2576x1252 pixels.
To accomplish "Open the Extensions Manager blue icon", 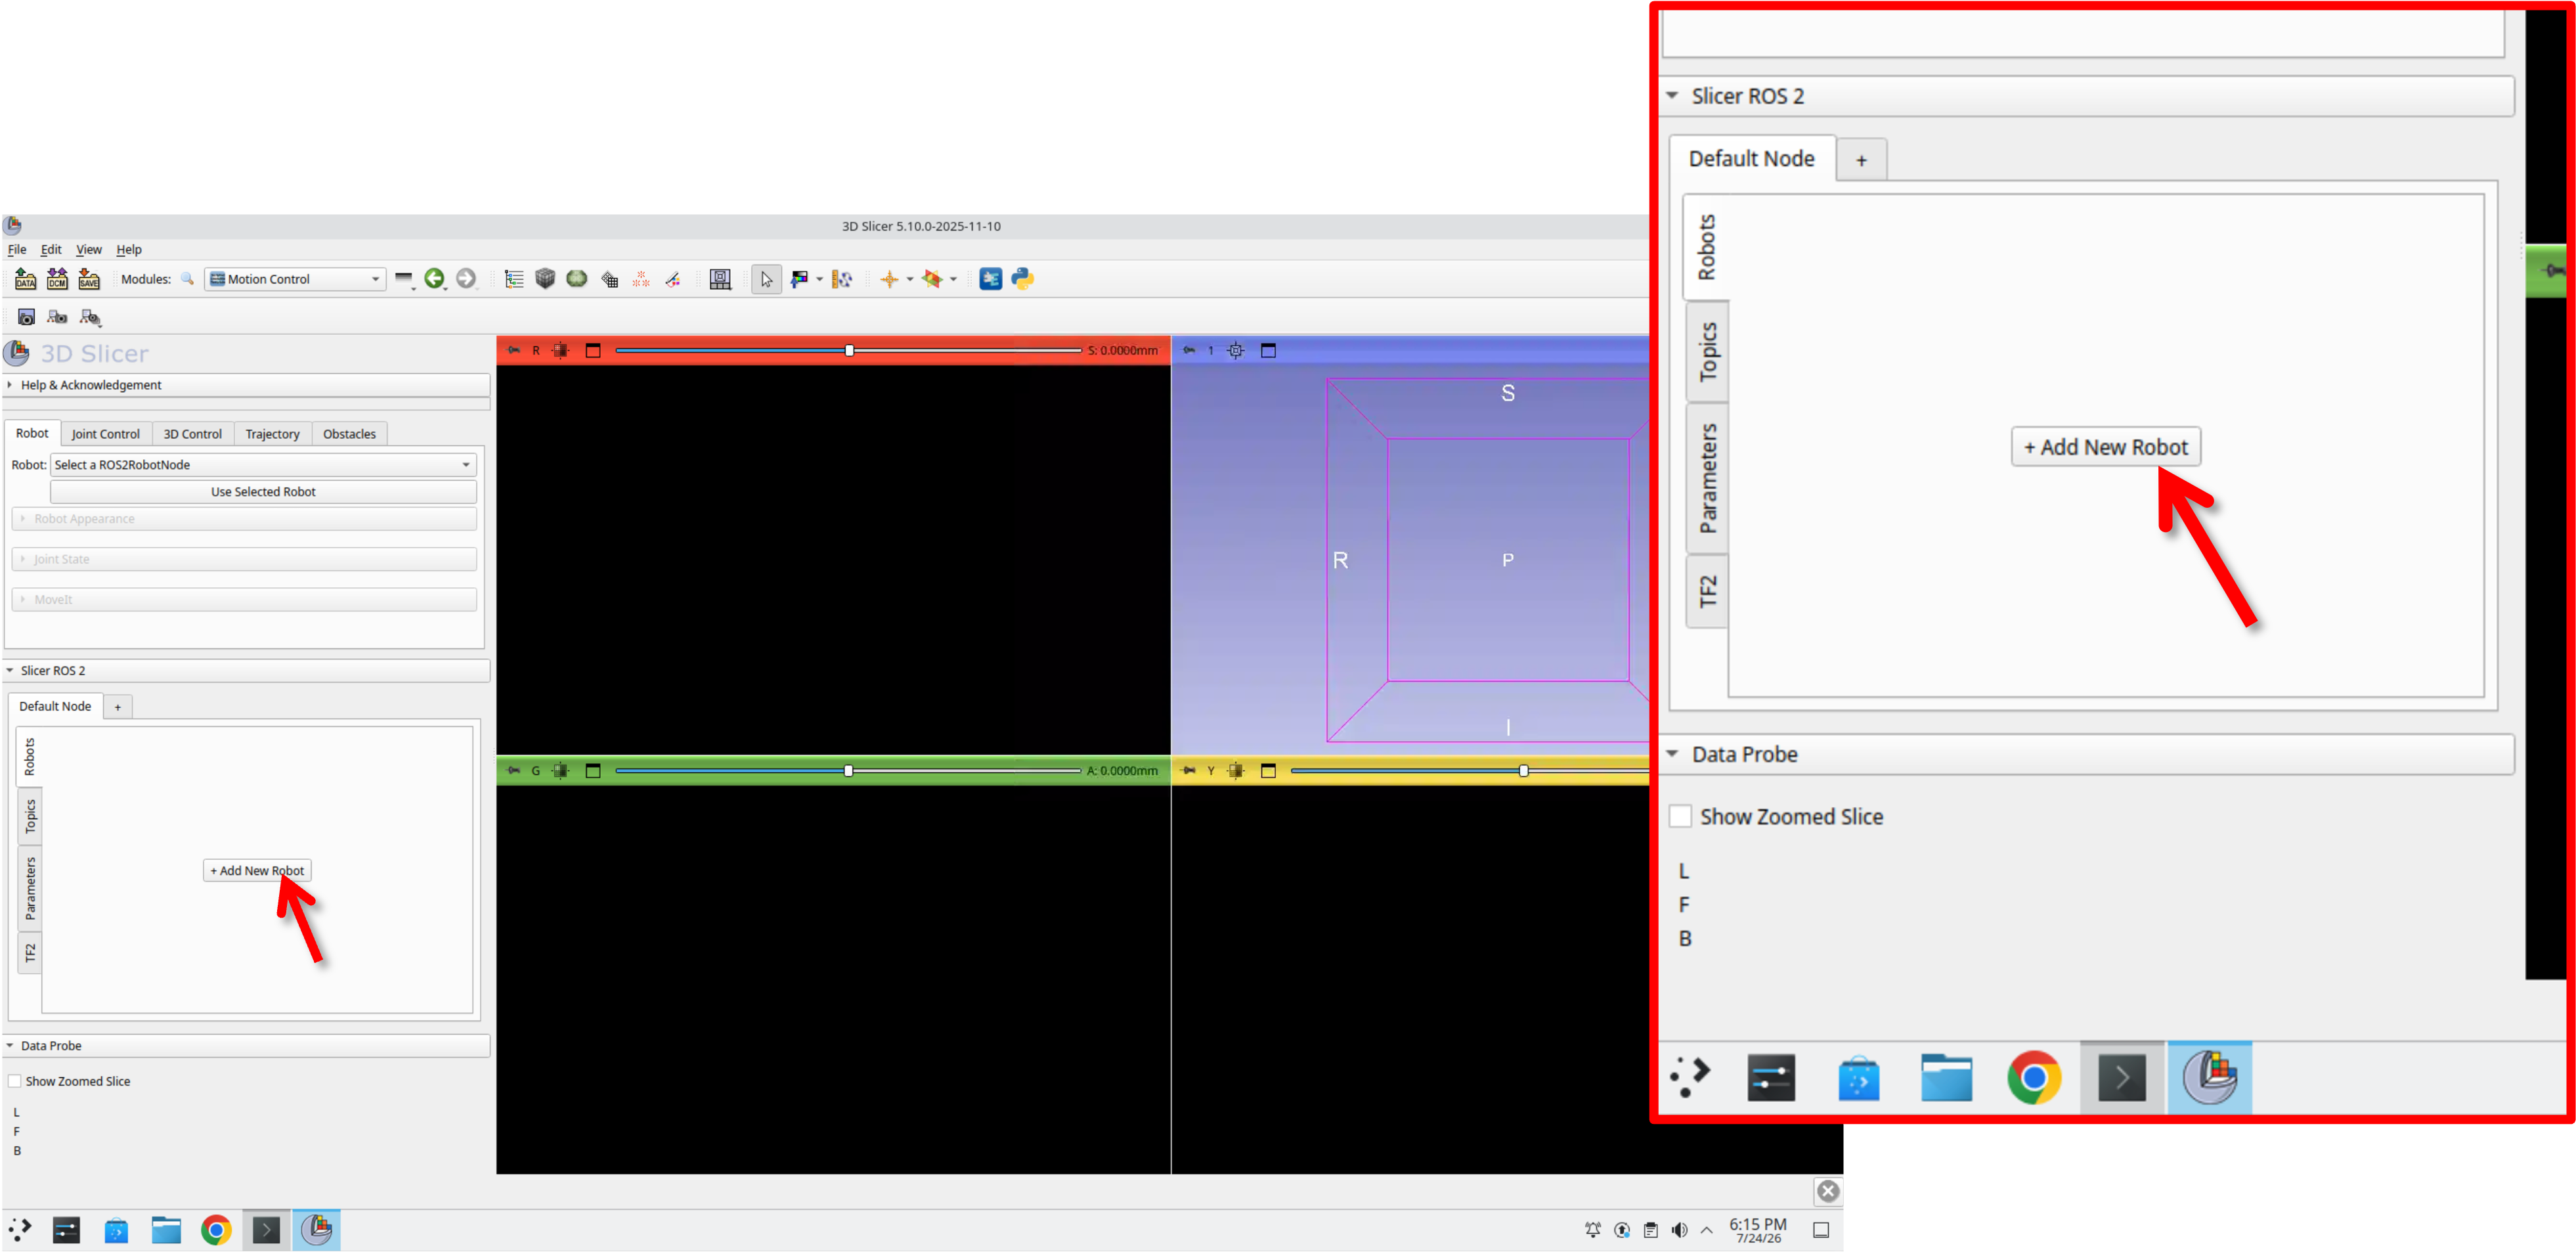I will pyautogui.click(x=990, y=279).
